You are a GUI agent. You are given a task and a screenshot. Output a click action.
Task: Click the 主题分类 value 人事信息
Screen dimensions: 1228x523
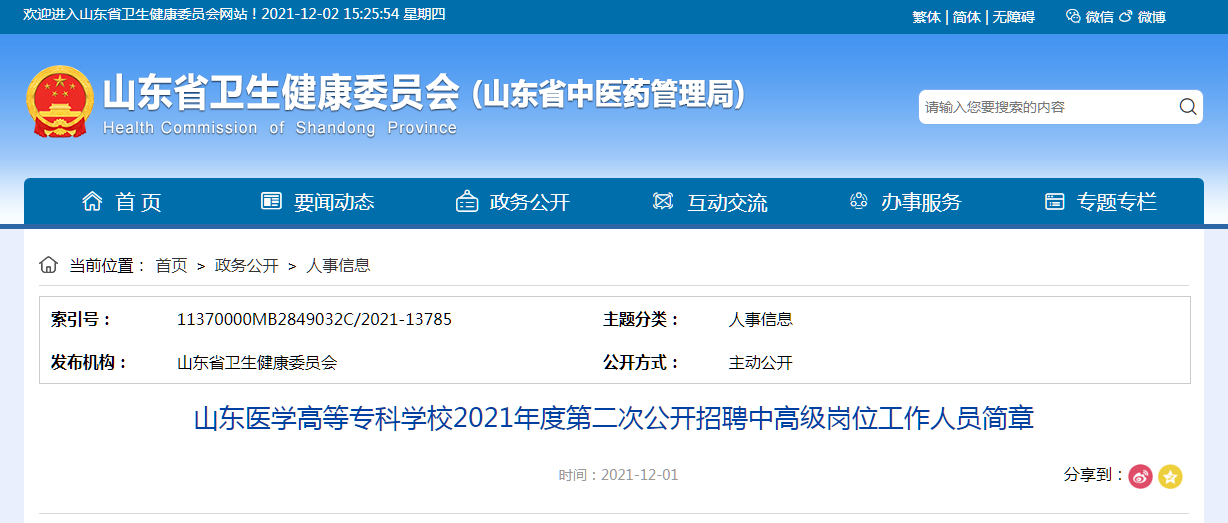pos(761,319)
